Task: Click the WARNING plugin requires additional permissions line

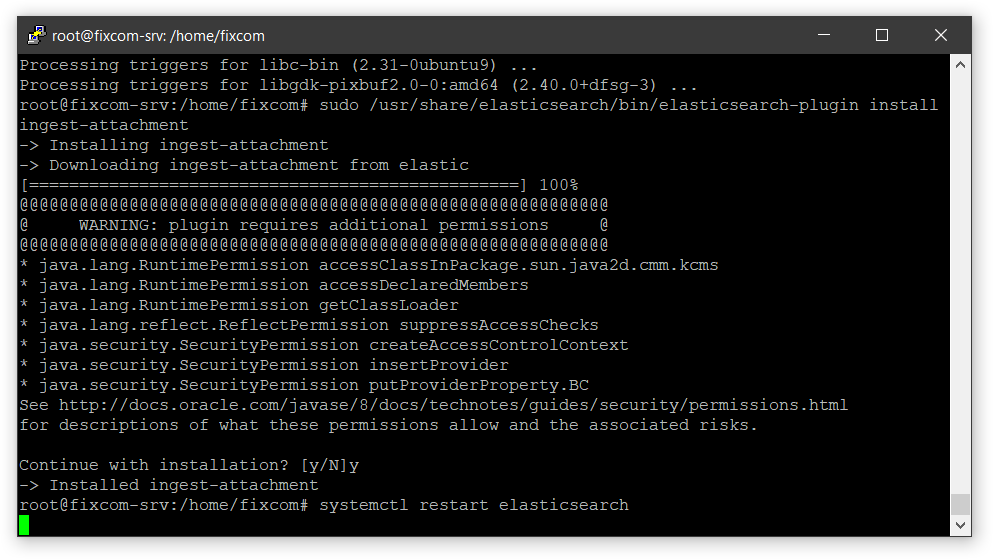Action: 314,225
